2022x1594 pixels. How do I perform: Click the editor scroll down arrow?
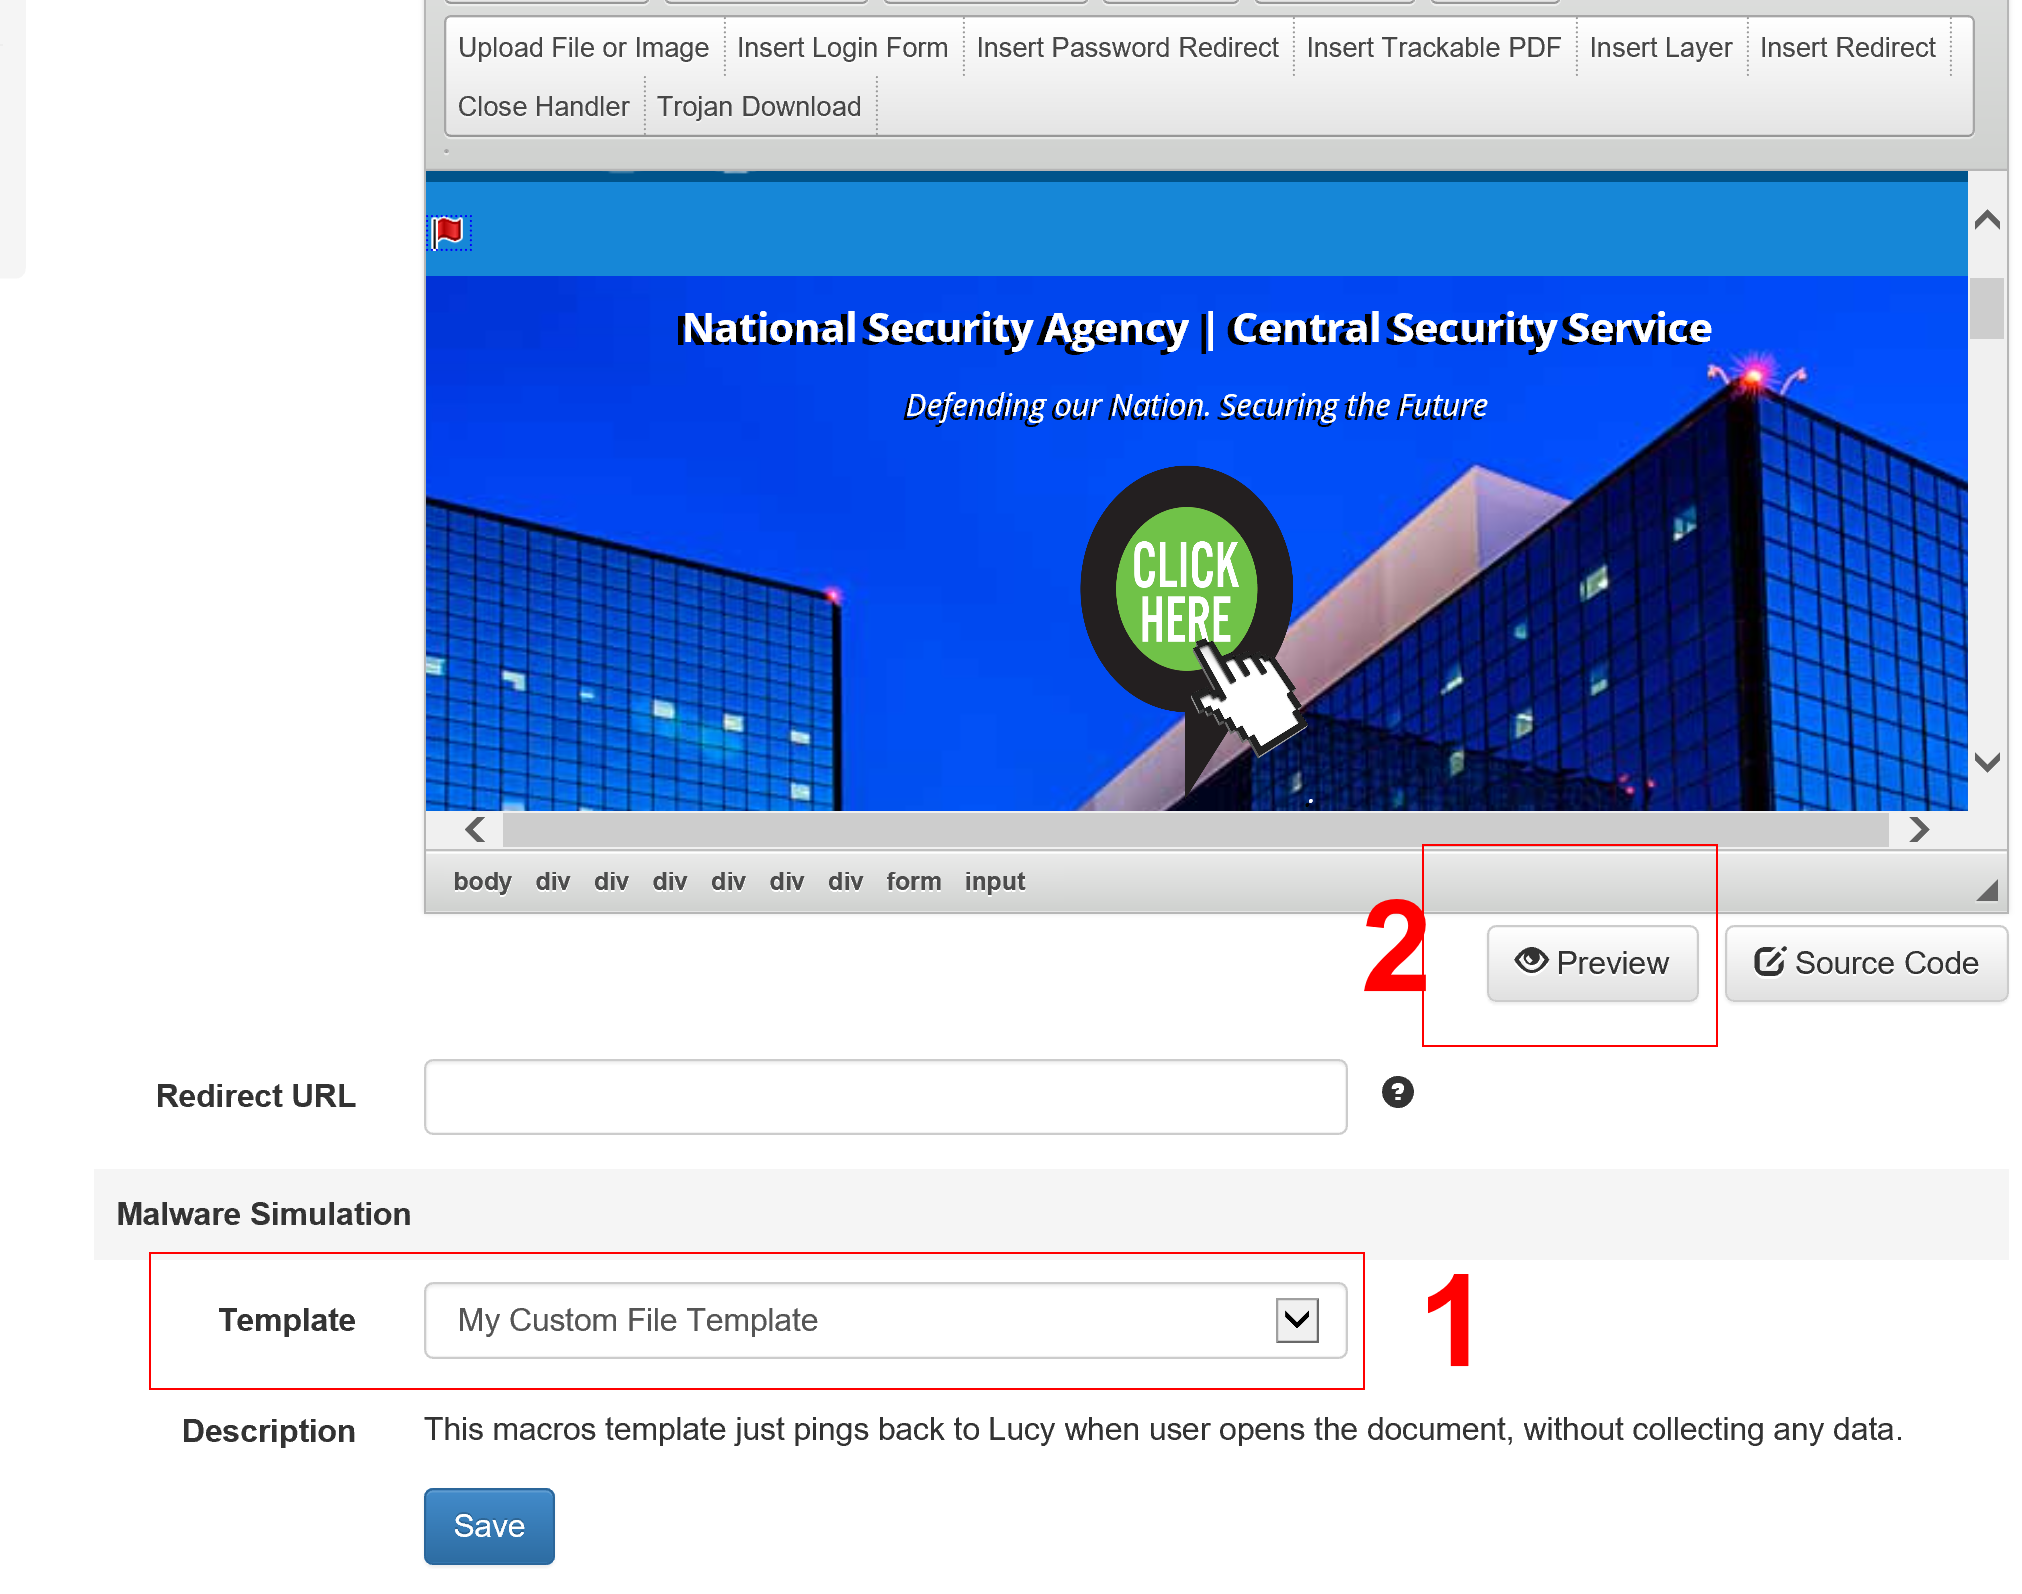coord(1987,762)
